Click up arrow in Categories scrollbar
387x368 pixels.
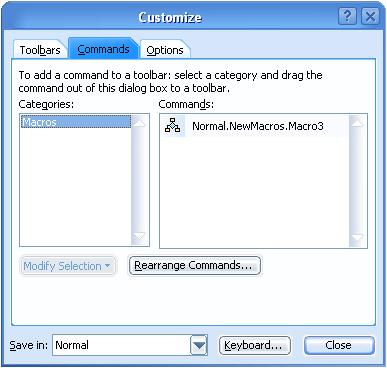(139, 123)
